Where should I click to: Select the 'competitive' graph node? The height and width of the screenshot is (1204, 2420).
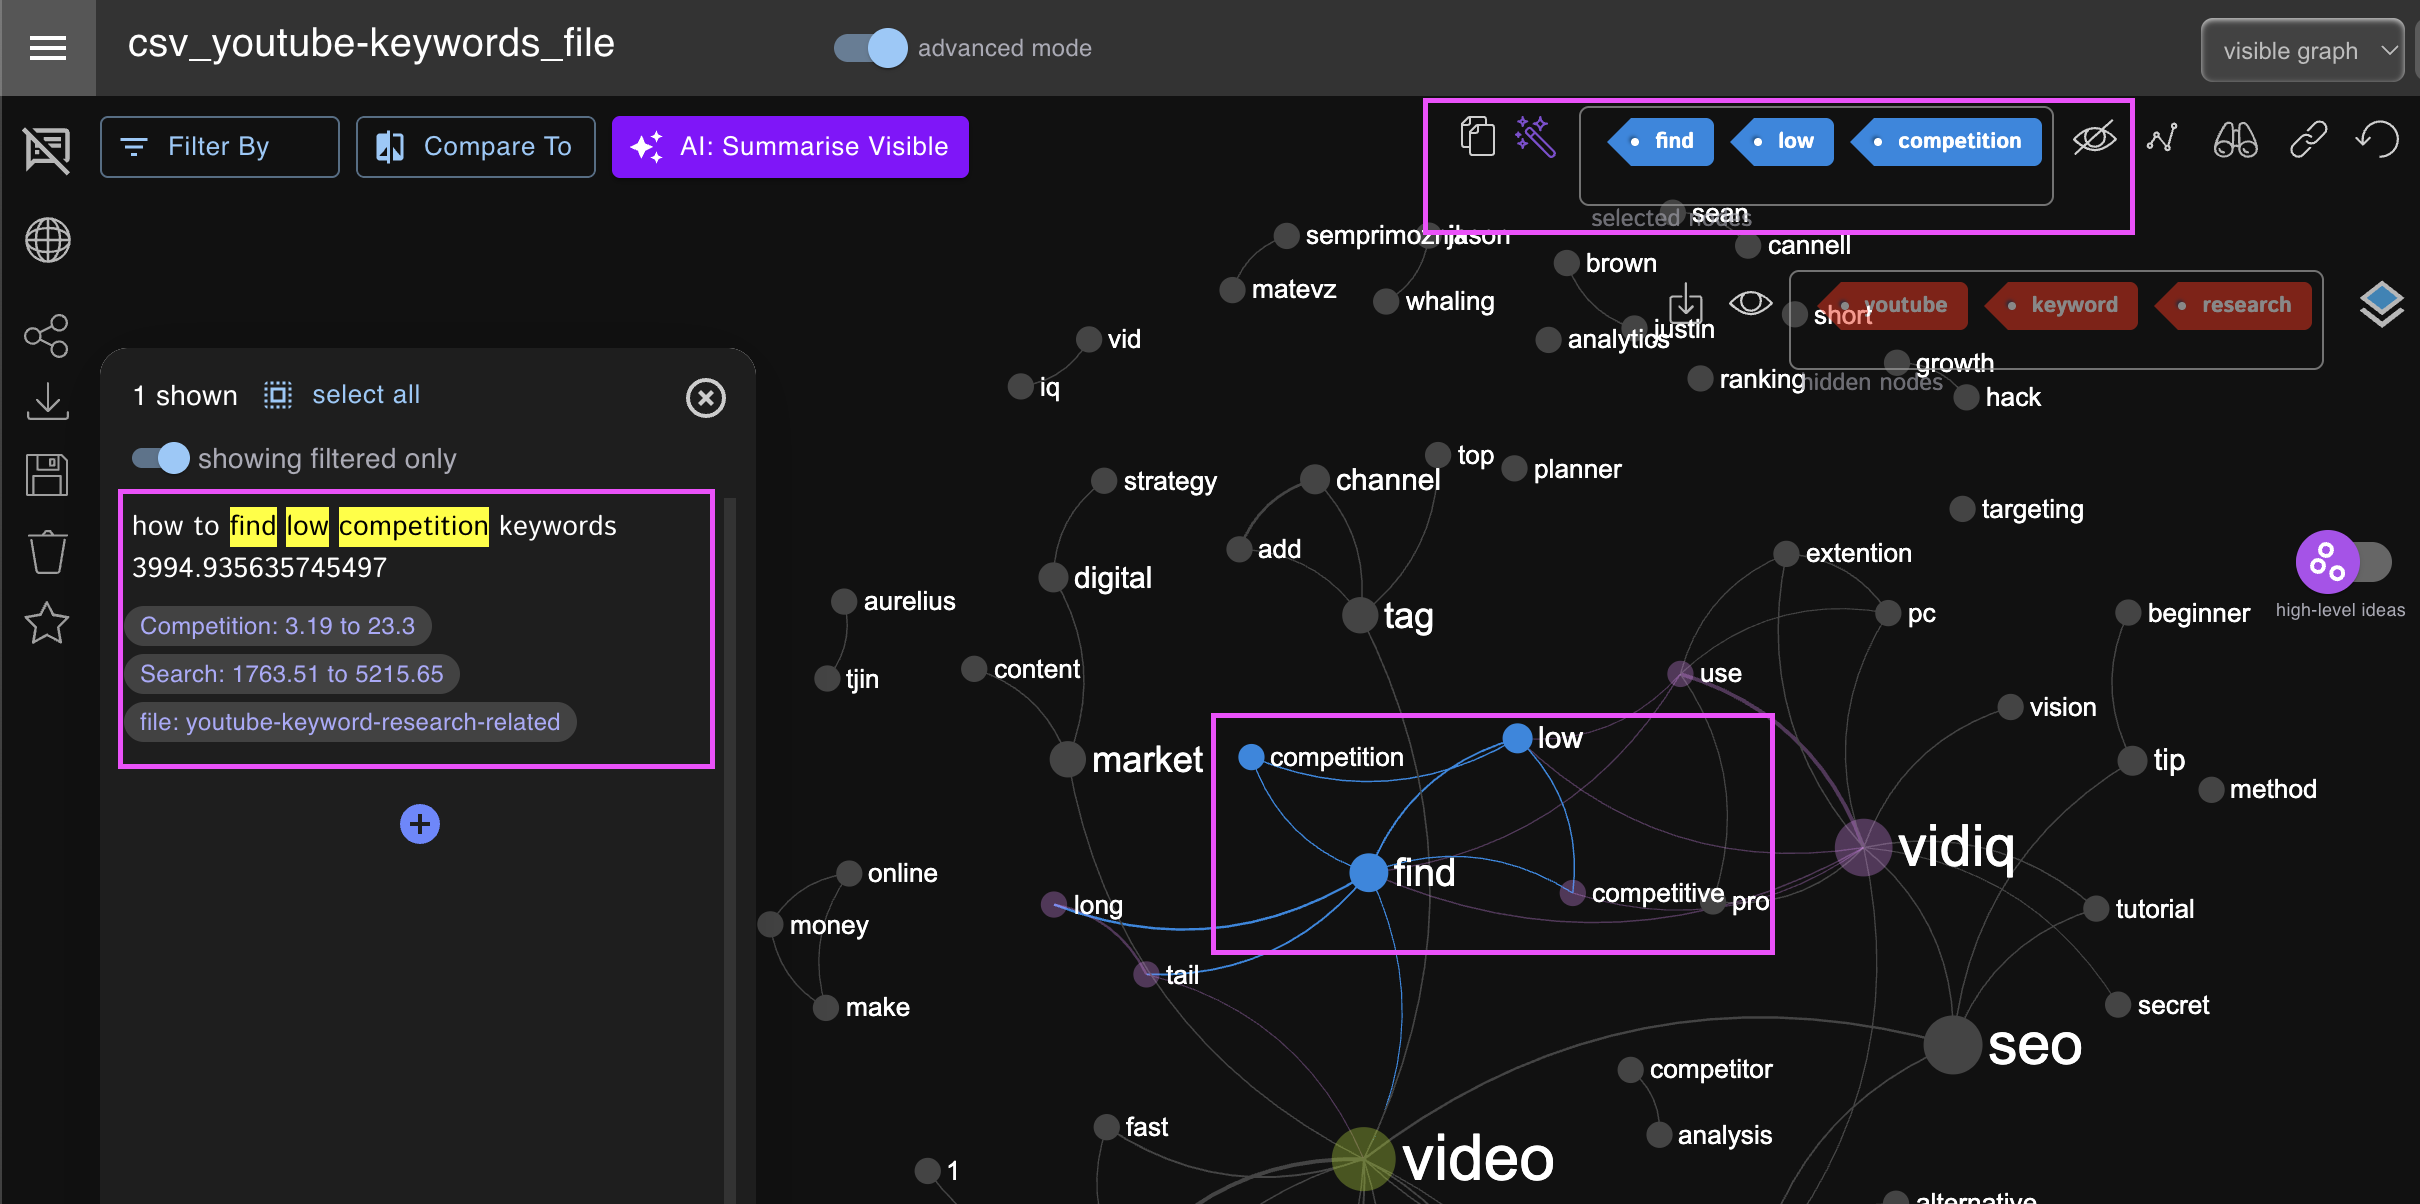[1572, 892]
